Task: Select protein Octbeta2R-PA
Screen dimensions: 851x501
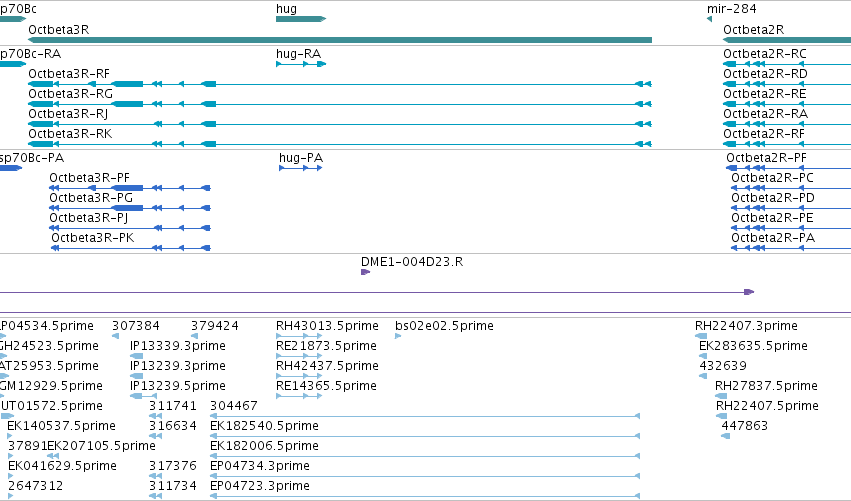Action: [773, 238]
